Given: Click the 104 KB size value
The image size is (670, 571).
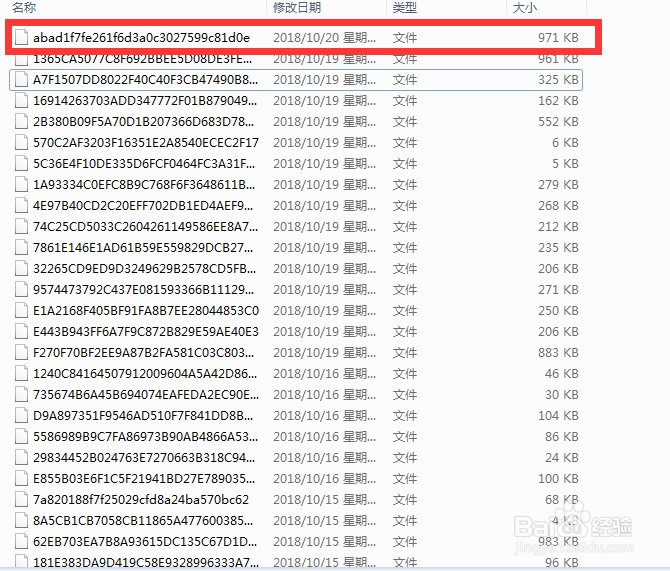Looking at the screenshot, I should 558,415.
